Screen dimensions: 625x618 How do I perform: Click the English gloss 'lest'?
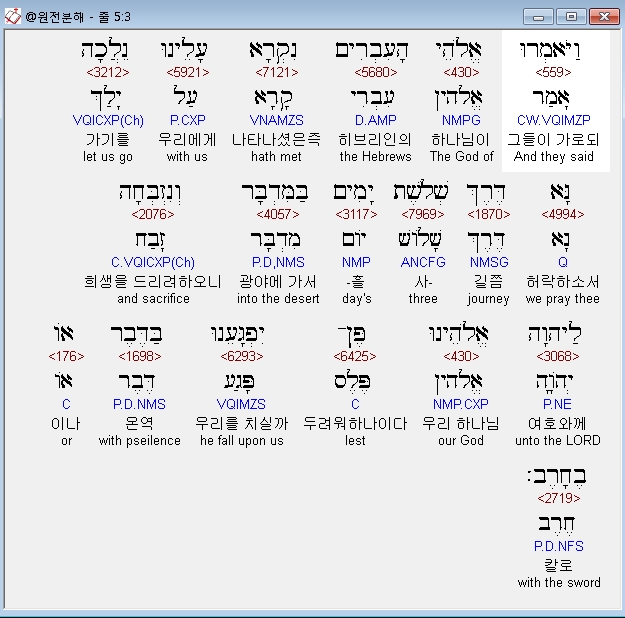(355, 441)
